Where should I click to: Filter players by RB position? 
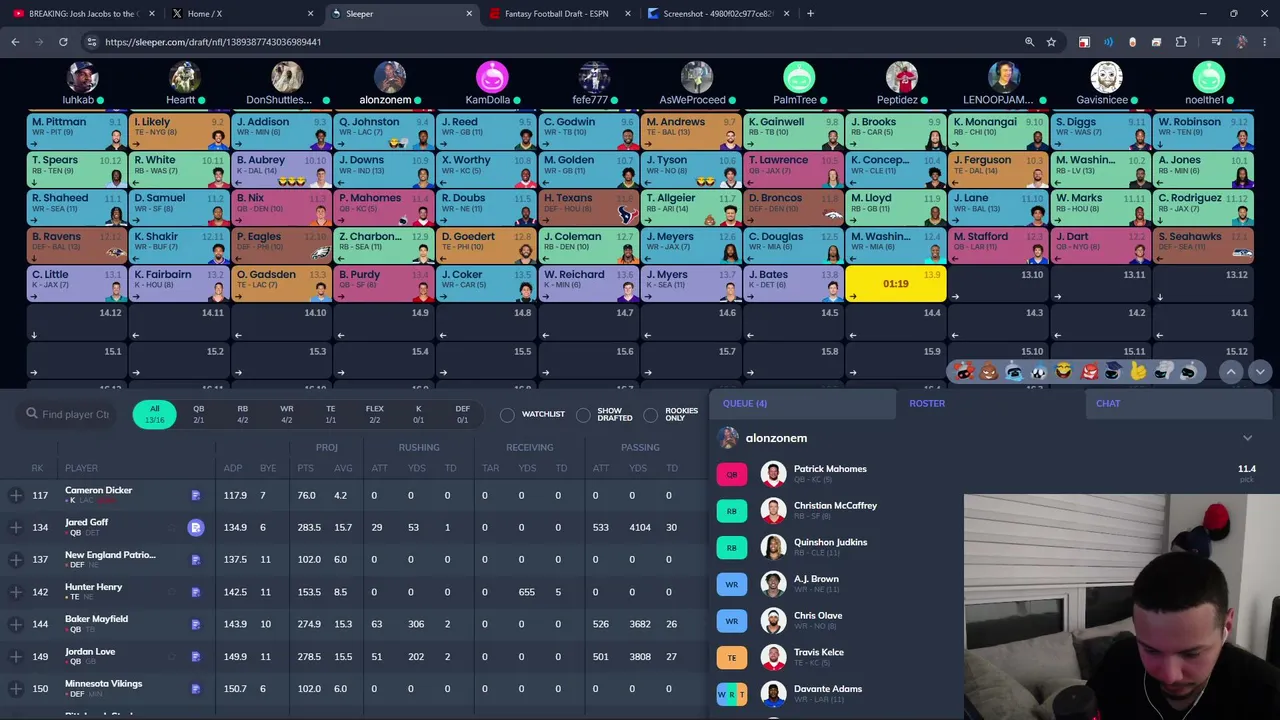(x=242, y=414)
